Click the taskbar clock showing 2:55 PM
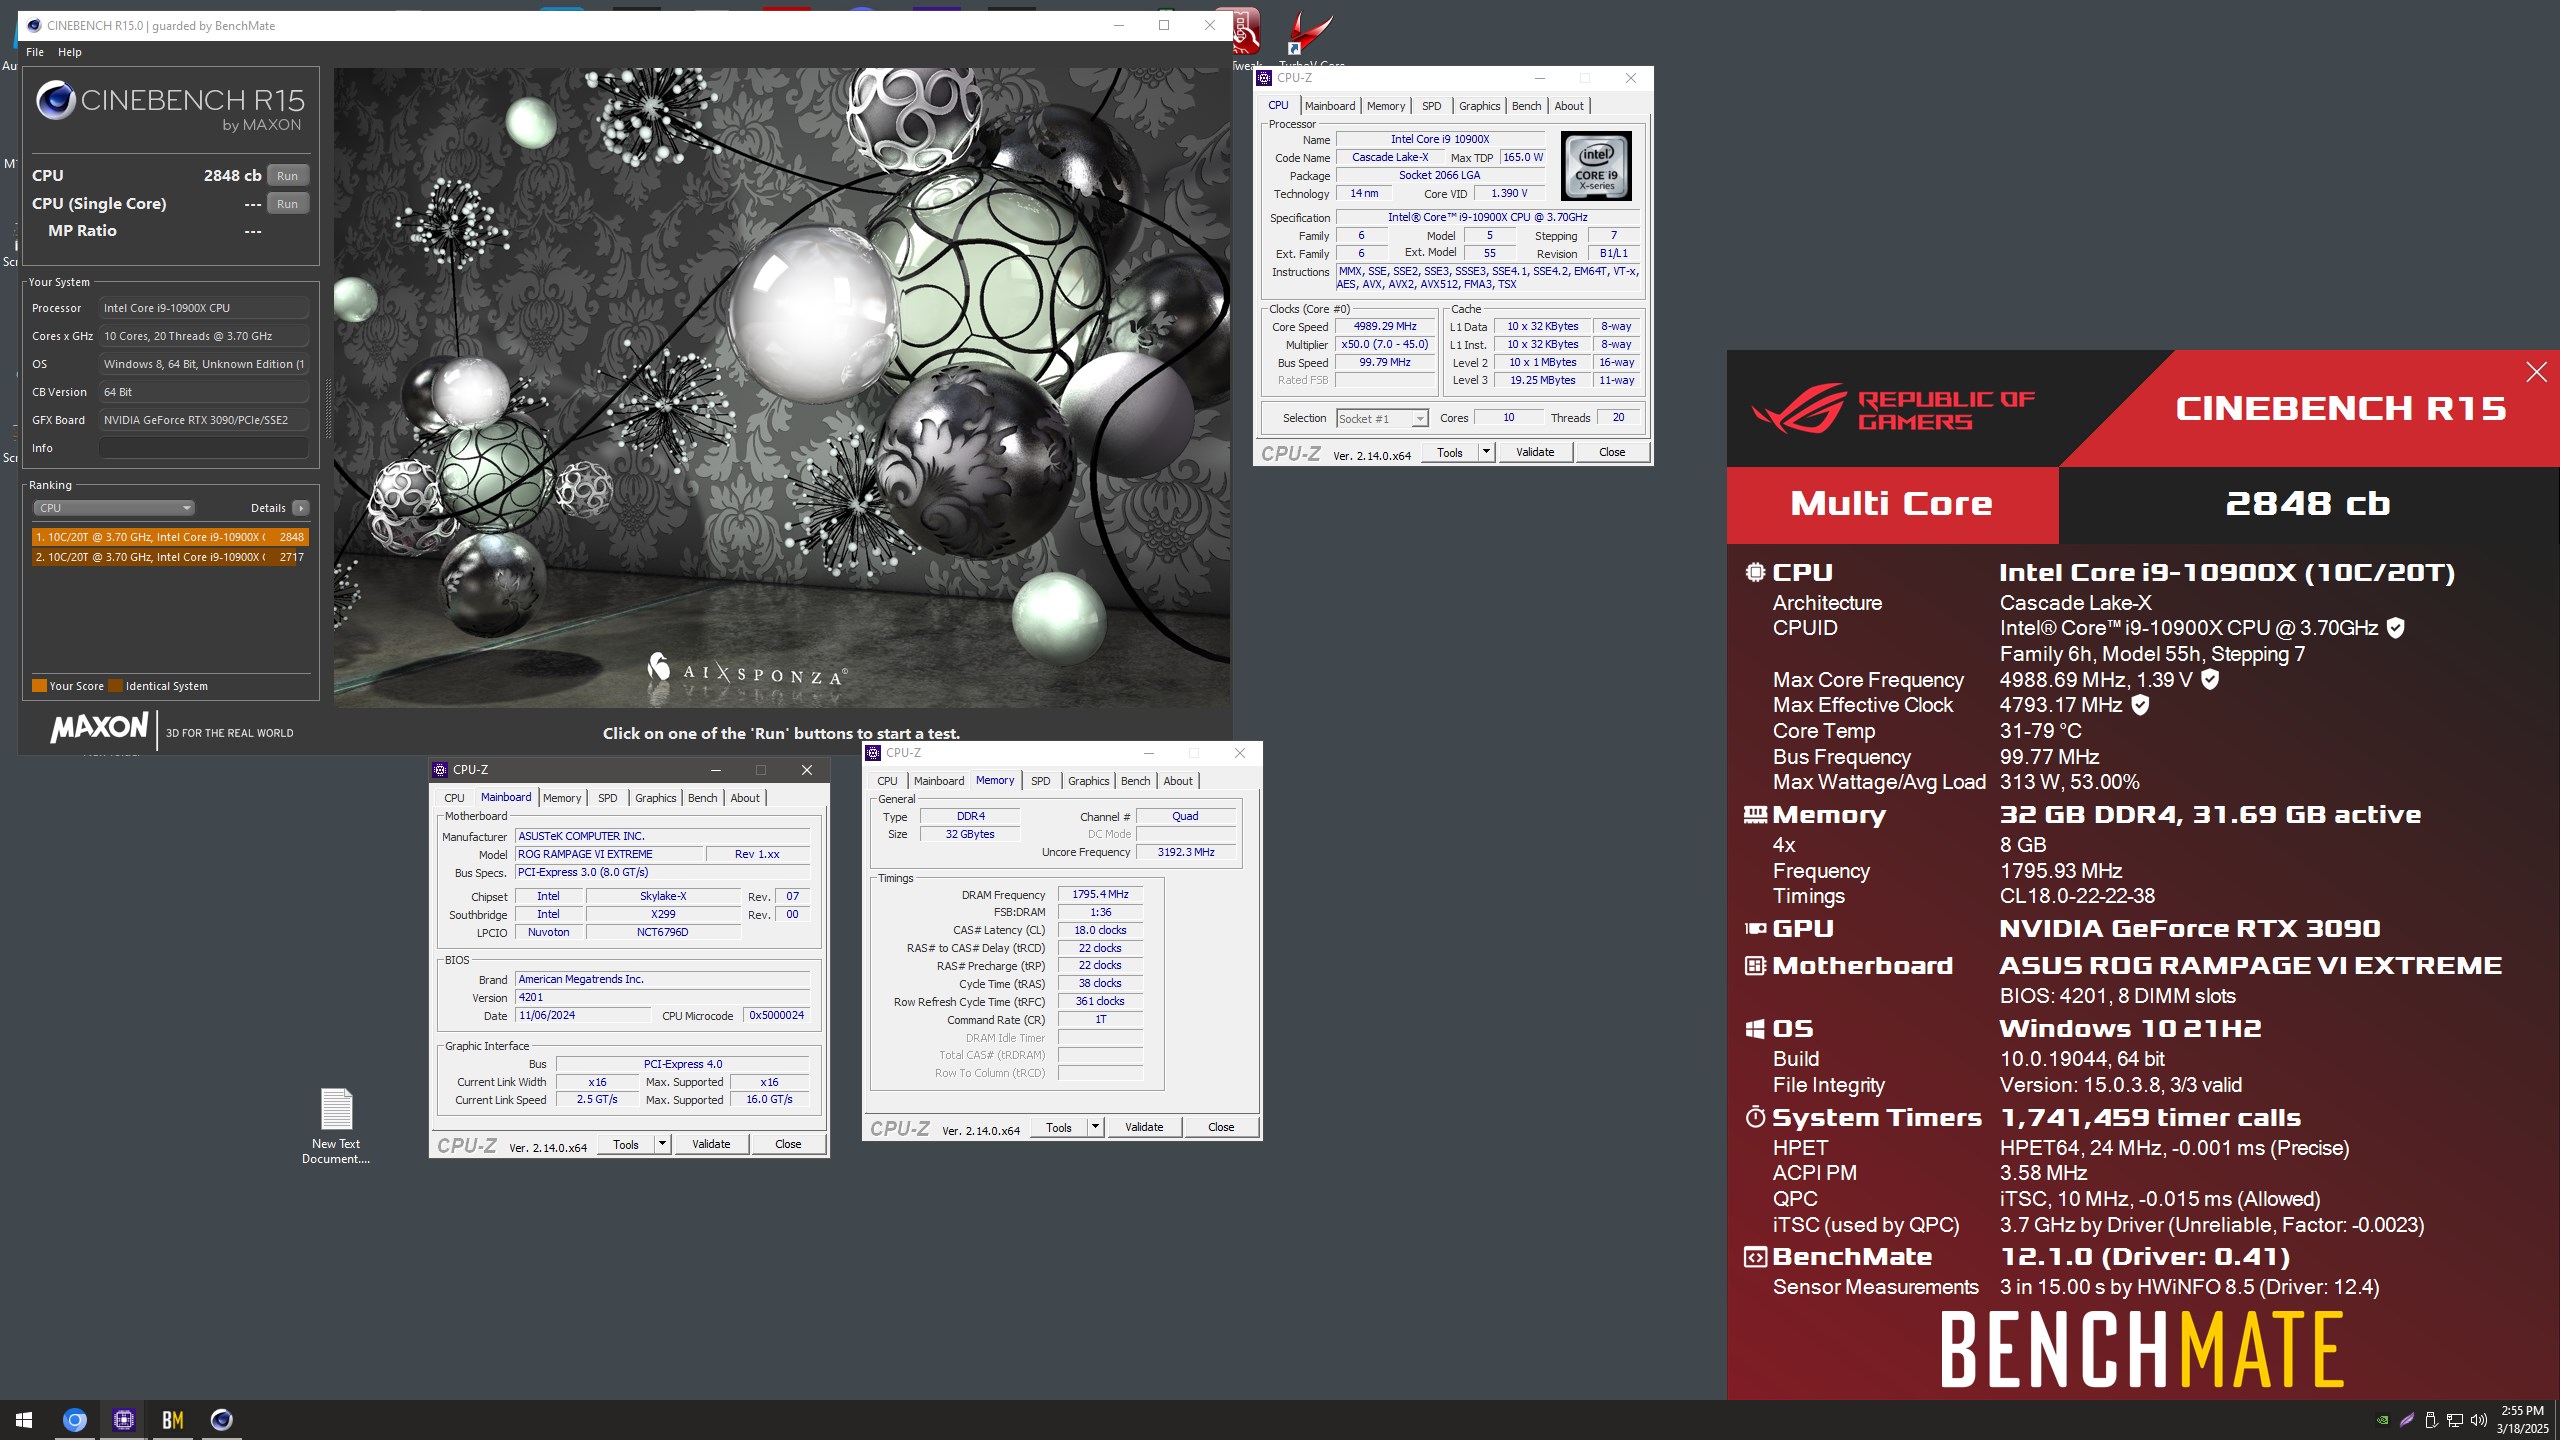The image size is (2560, 1440). pos(2522,1420)
